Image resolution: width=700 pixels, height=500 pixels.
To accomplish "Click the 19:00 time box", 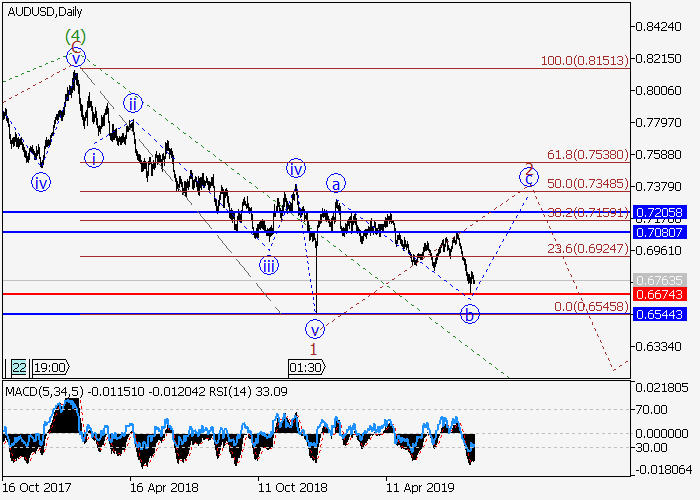I will coord(50,367).
